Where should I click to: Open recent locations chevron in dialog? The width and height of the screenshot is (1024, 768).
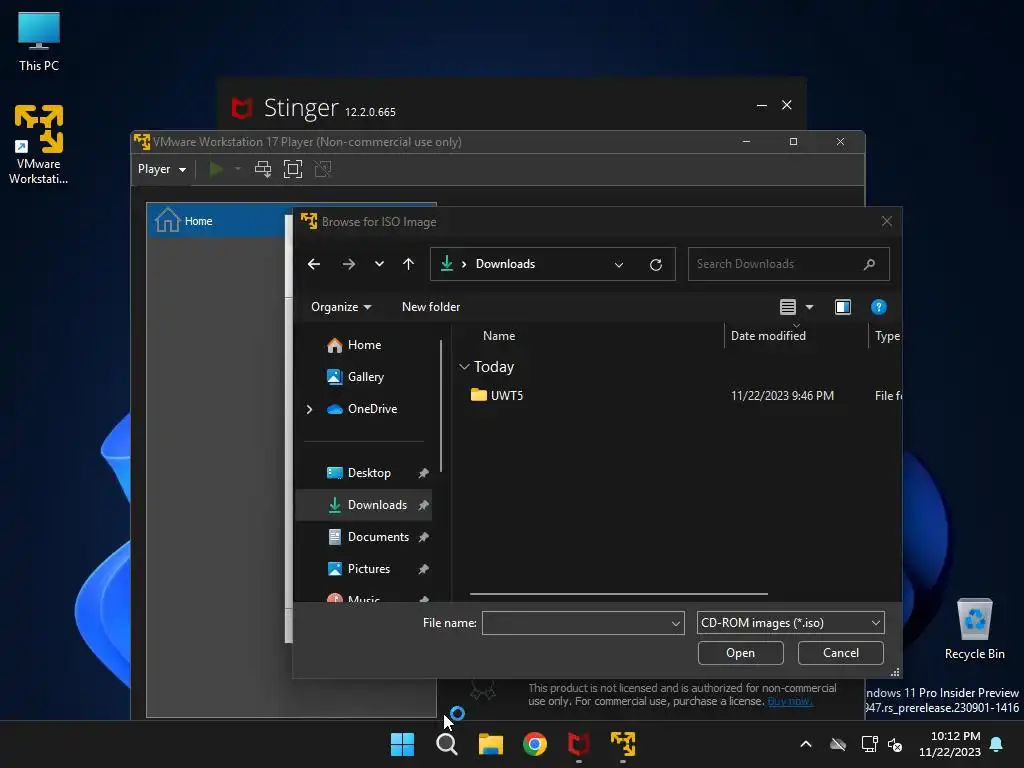click(379, 264)
